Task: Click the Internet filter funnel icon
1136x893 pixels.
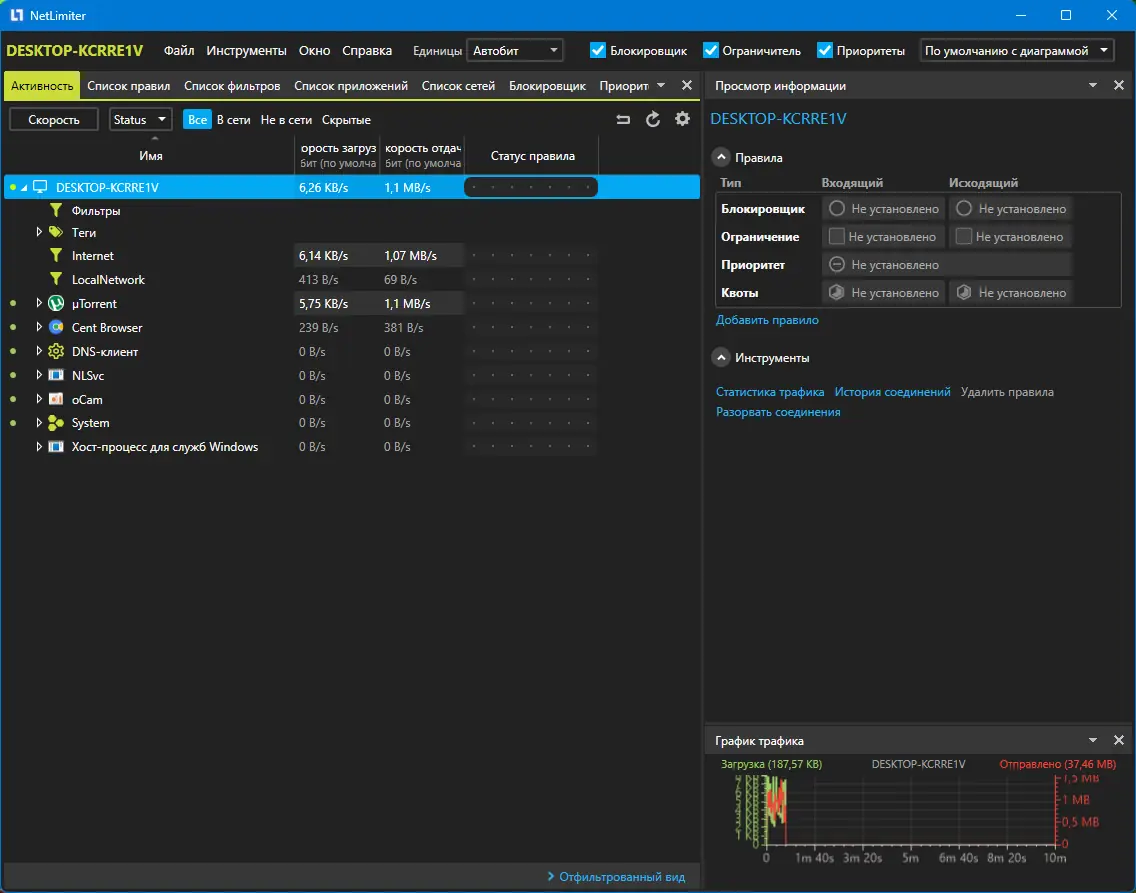Action: pos(56,256)
